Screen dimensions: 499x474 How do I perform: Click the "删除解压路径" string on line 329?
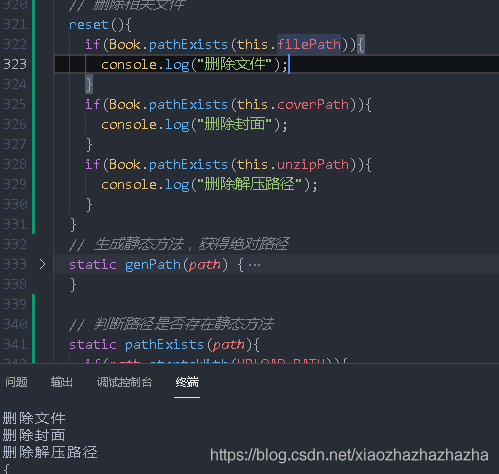[x=249, y=184]
